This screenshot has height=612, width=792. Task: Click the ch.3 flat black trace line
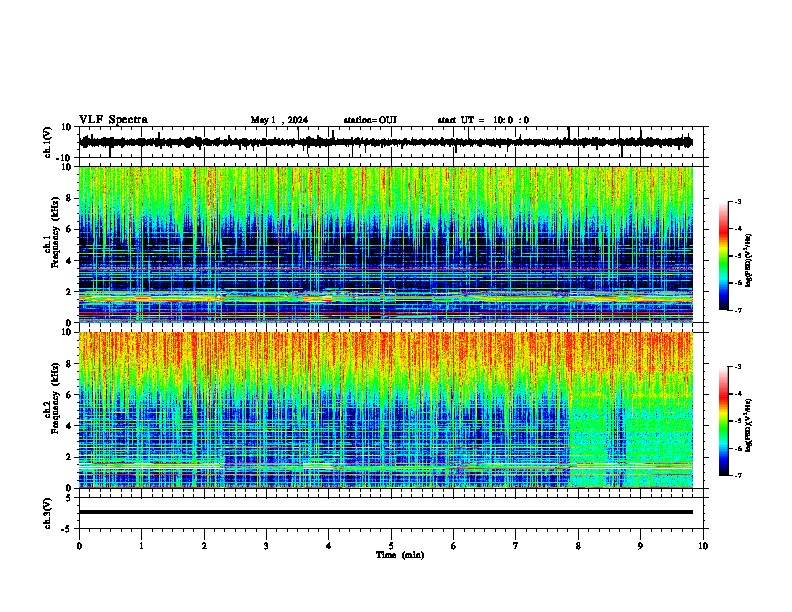(x=386, y=512)
